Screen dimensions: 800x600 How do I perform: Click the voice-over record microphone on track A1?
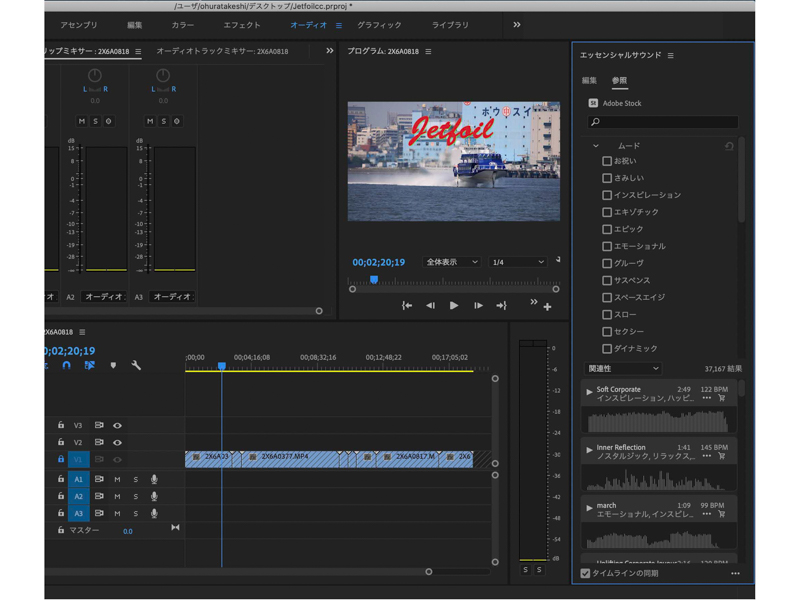152,479
